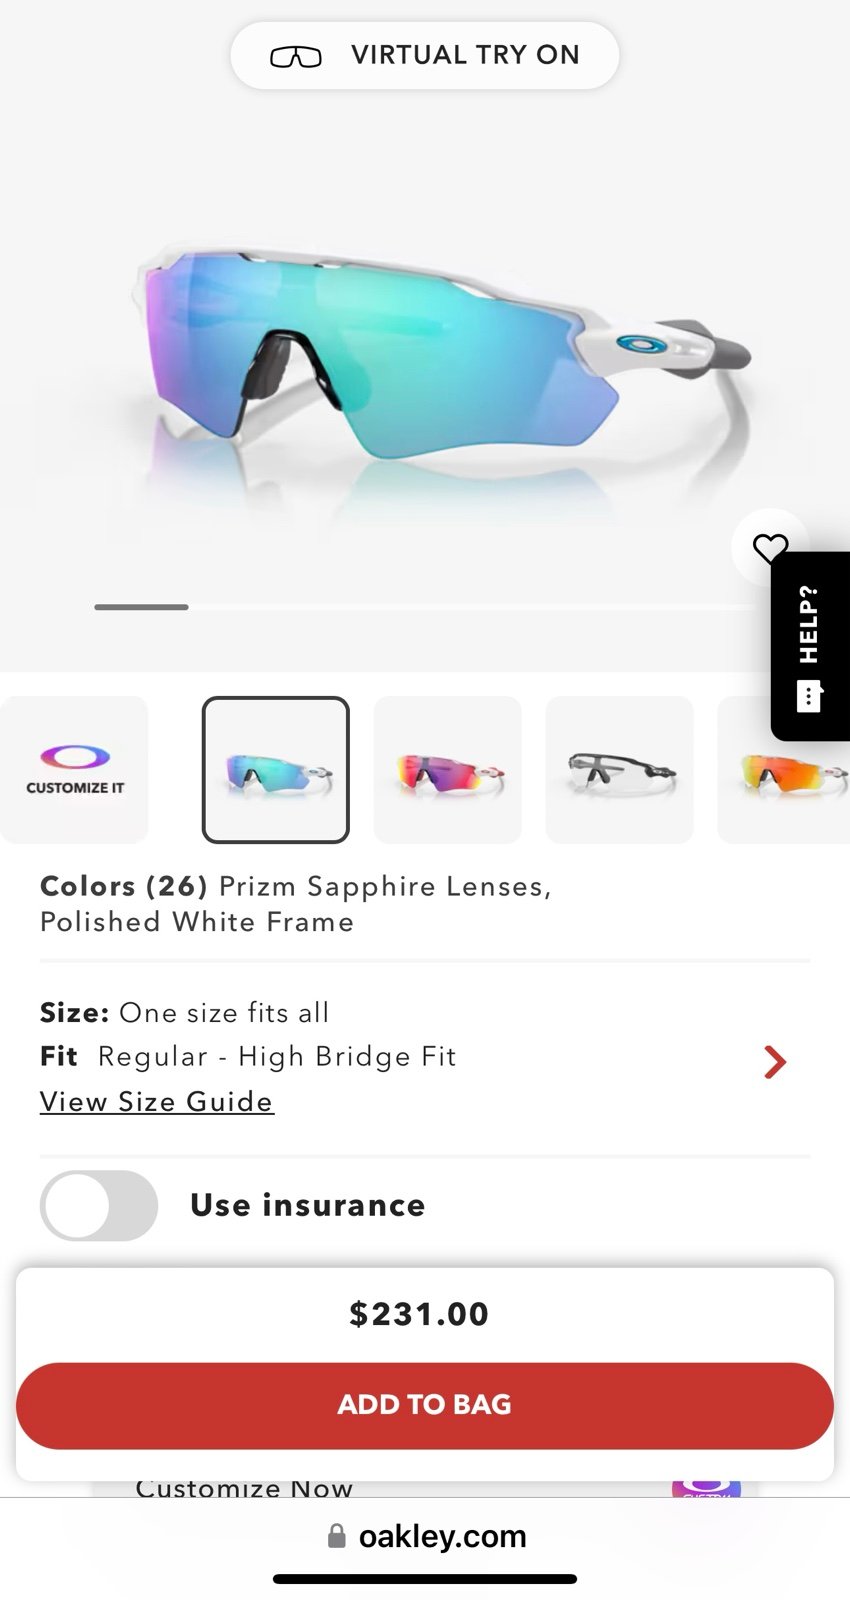Choose the clear lens black frame thumbnail

tap(619, 770)
